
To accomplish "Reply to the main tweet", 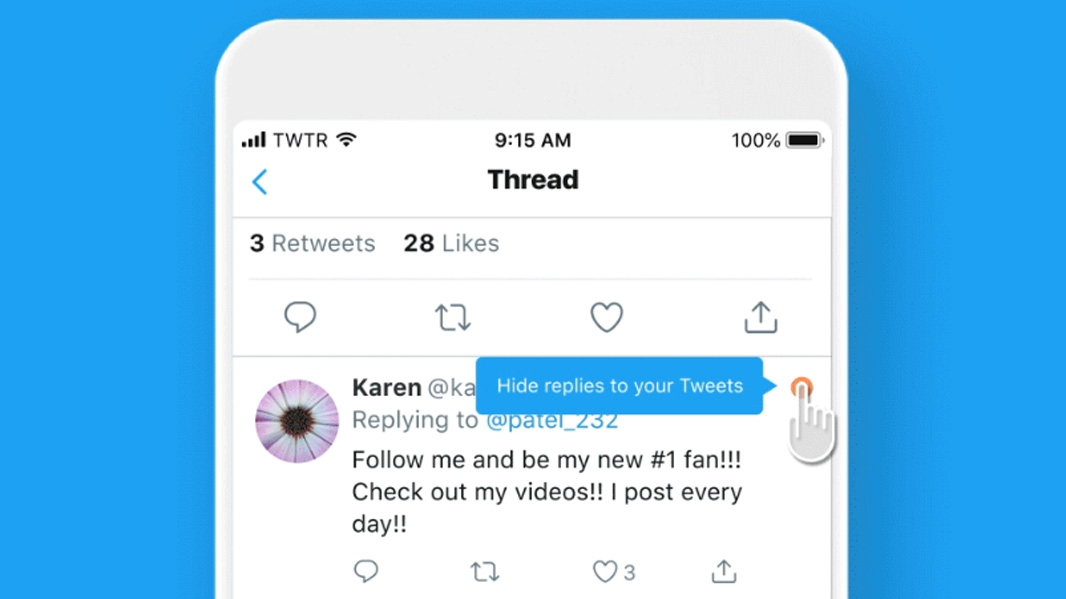I will [x=300, y=317].
